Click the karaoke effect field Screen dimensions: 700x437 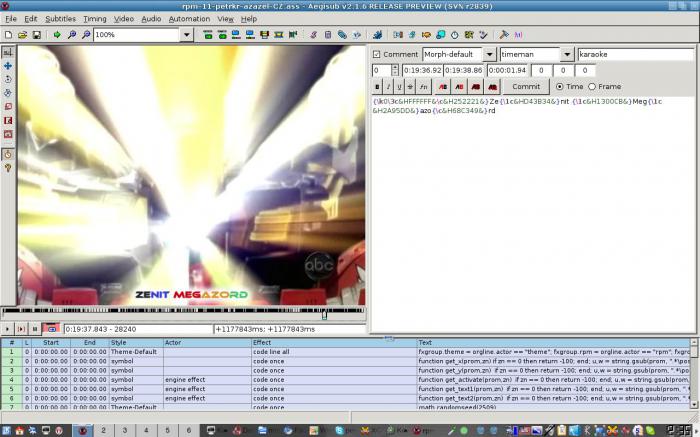pyautogui.click(x=636, y=54)
